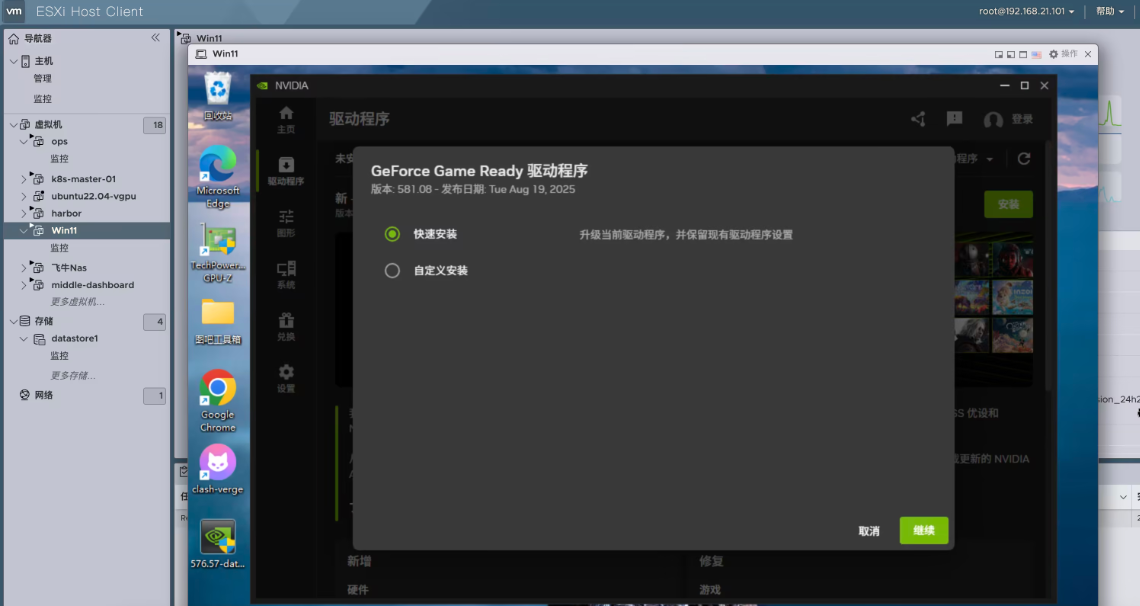
Task: Open 管理 under 主机
Action: pos(42,78)
